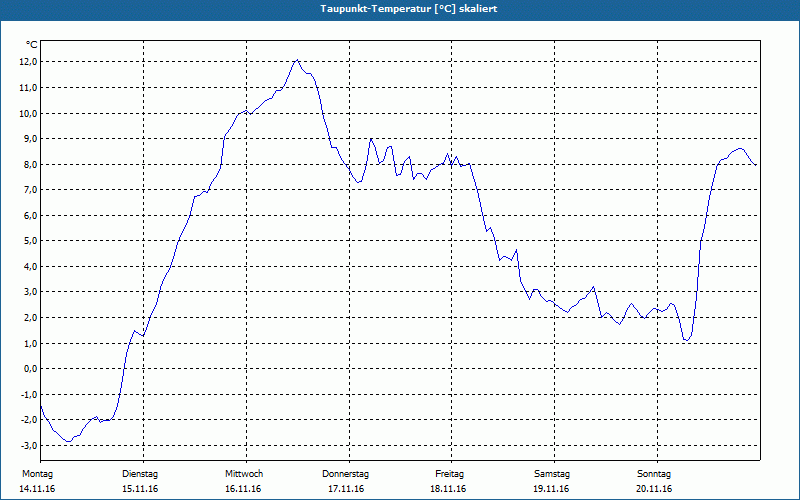Click the 7,0 axis value
The height and width of the screenshot is (500, 800).
click(x=30, y=190)
